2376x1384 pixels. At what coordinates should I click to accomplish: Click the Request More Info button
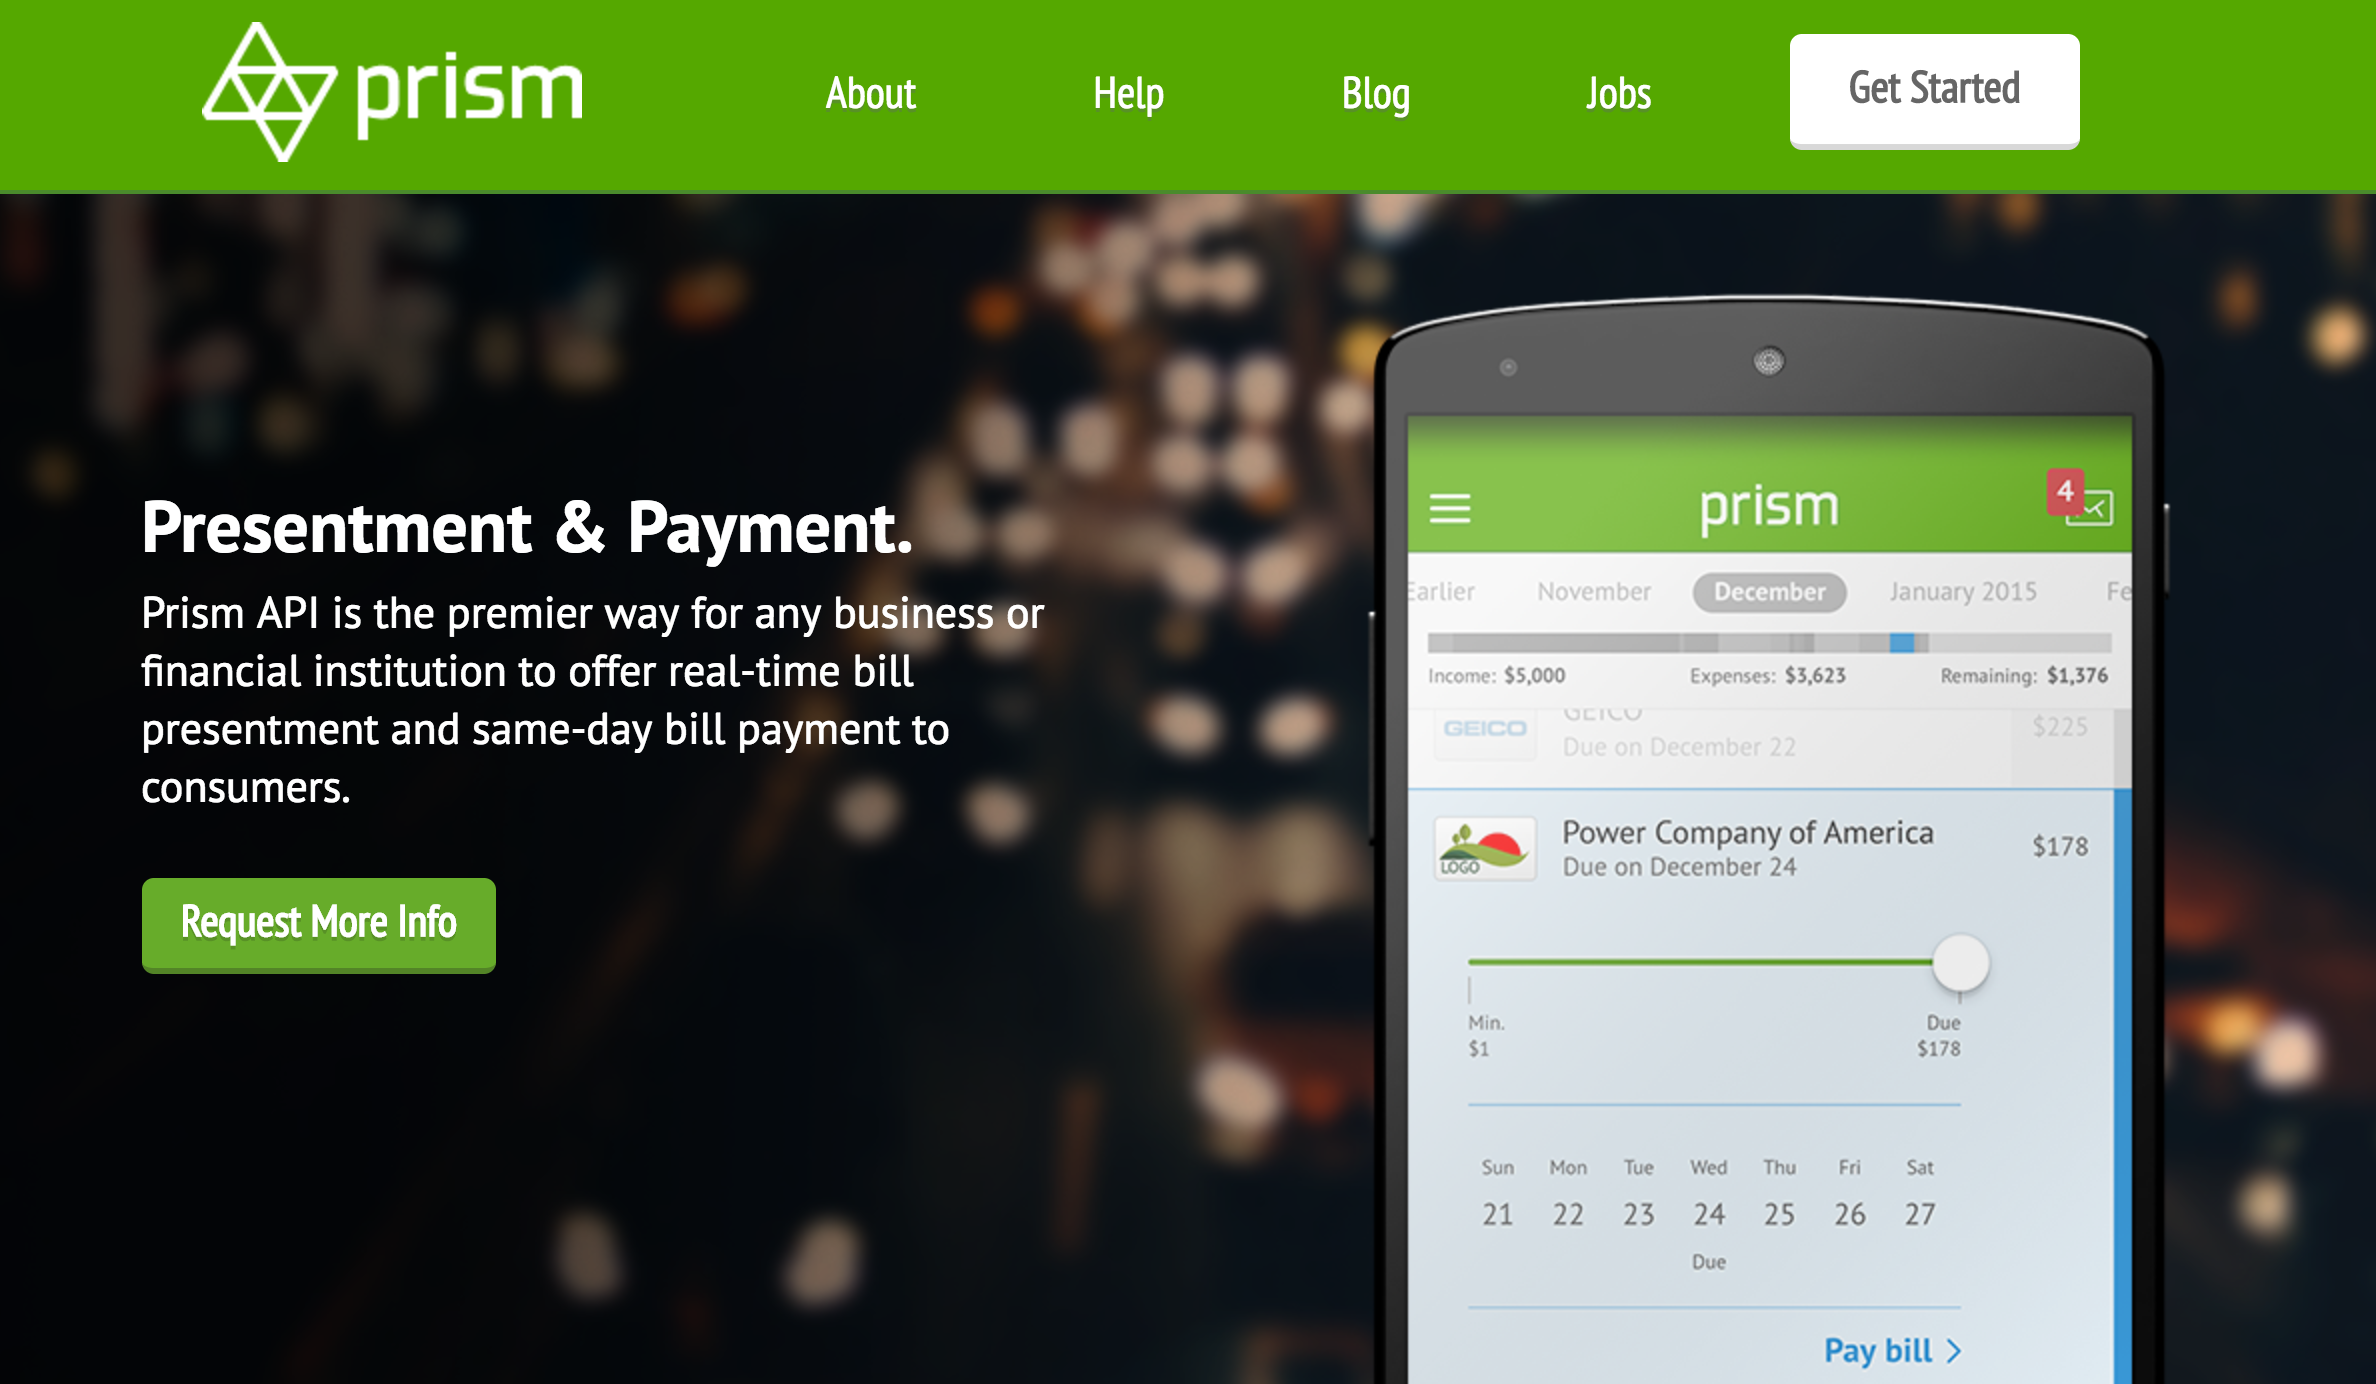(x=321, y=921)
